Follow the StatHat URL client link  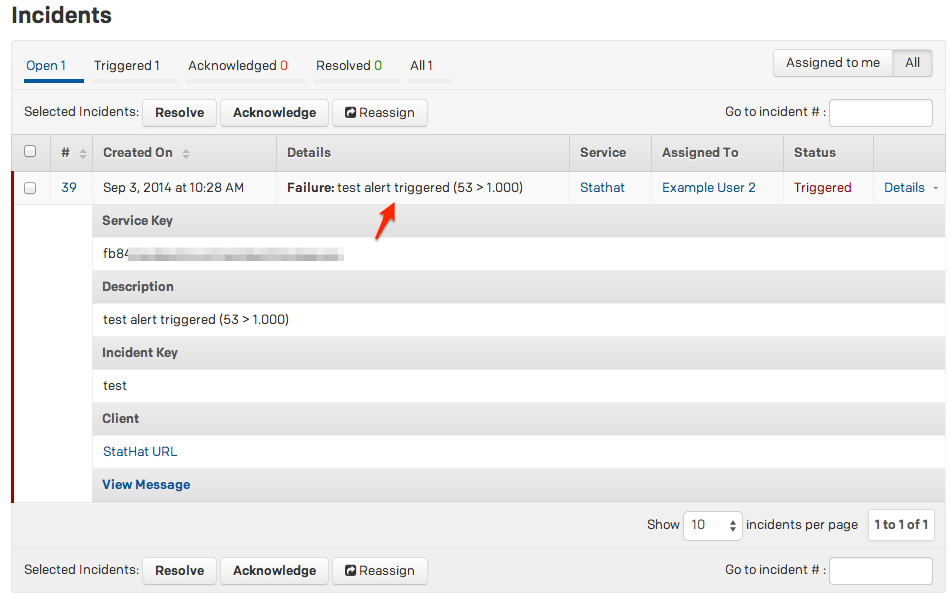tap(140, 452)
